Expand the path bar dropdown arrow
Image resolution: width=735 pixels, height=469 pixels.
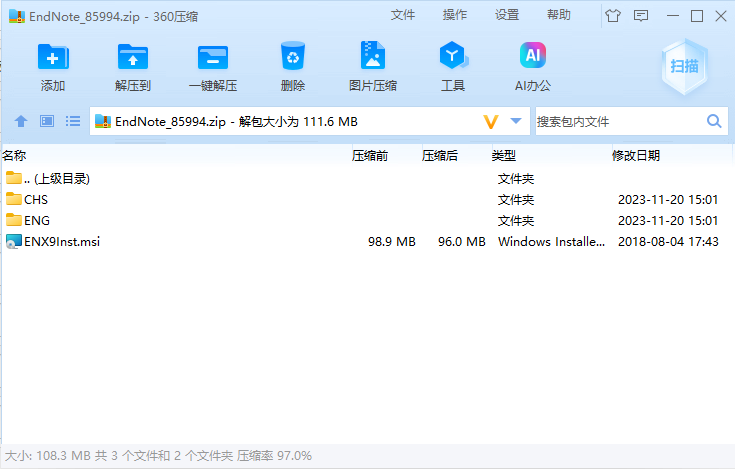[516, 121]
